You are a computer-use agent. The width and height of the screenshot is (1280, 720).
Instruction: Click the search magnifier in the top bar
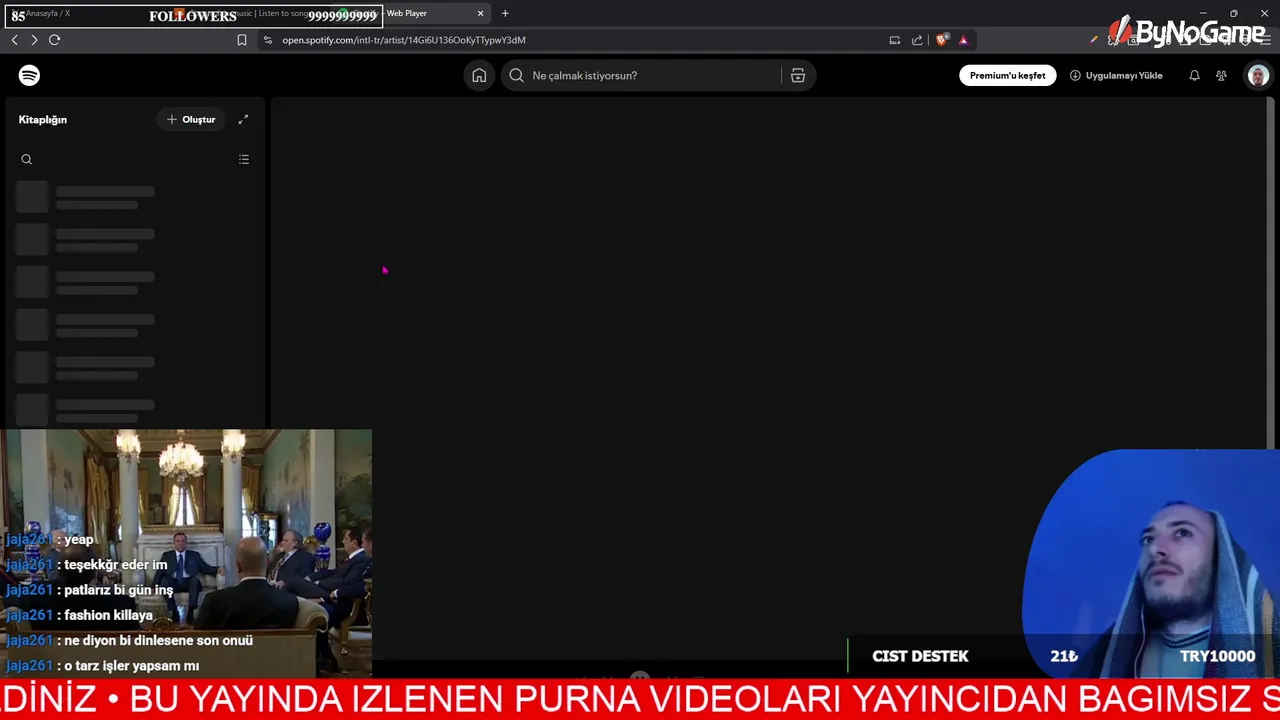pyautogui.click(x=516, y=75)
